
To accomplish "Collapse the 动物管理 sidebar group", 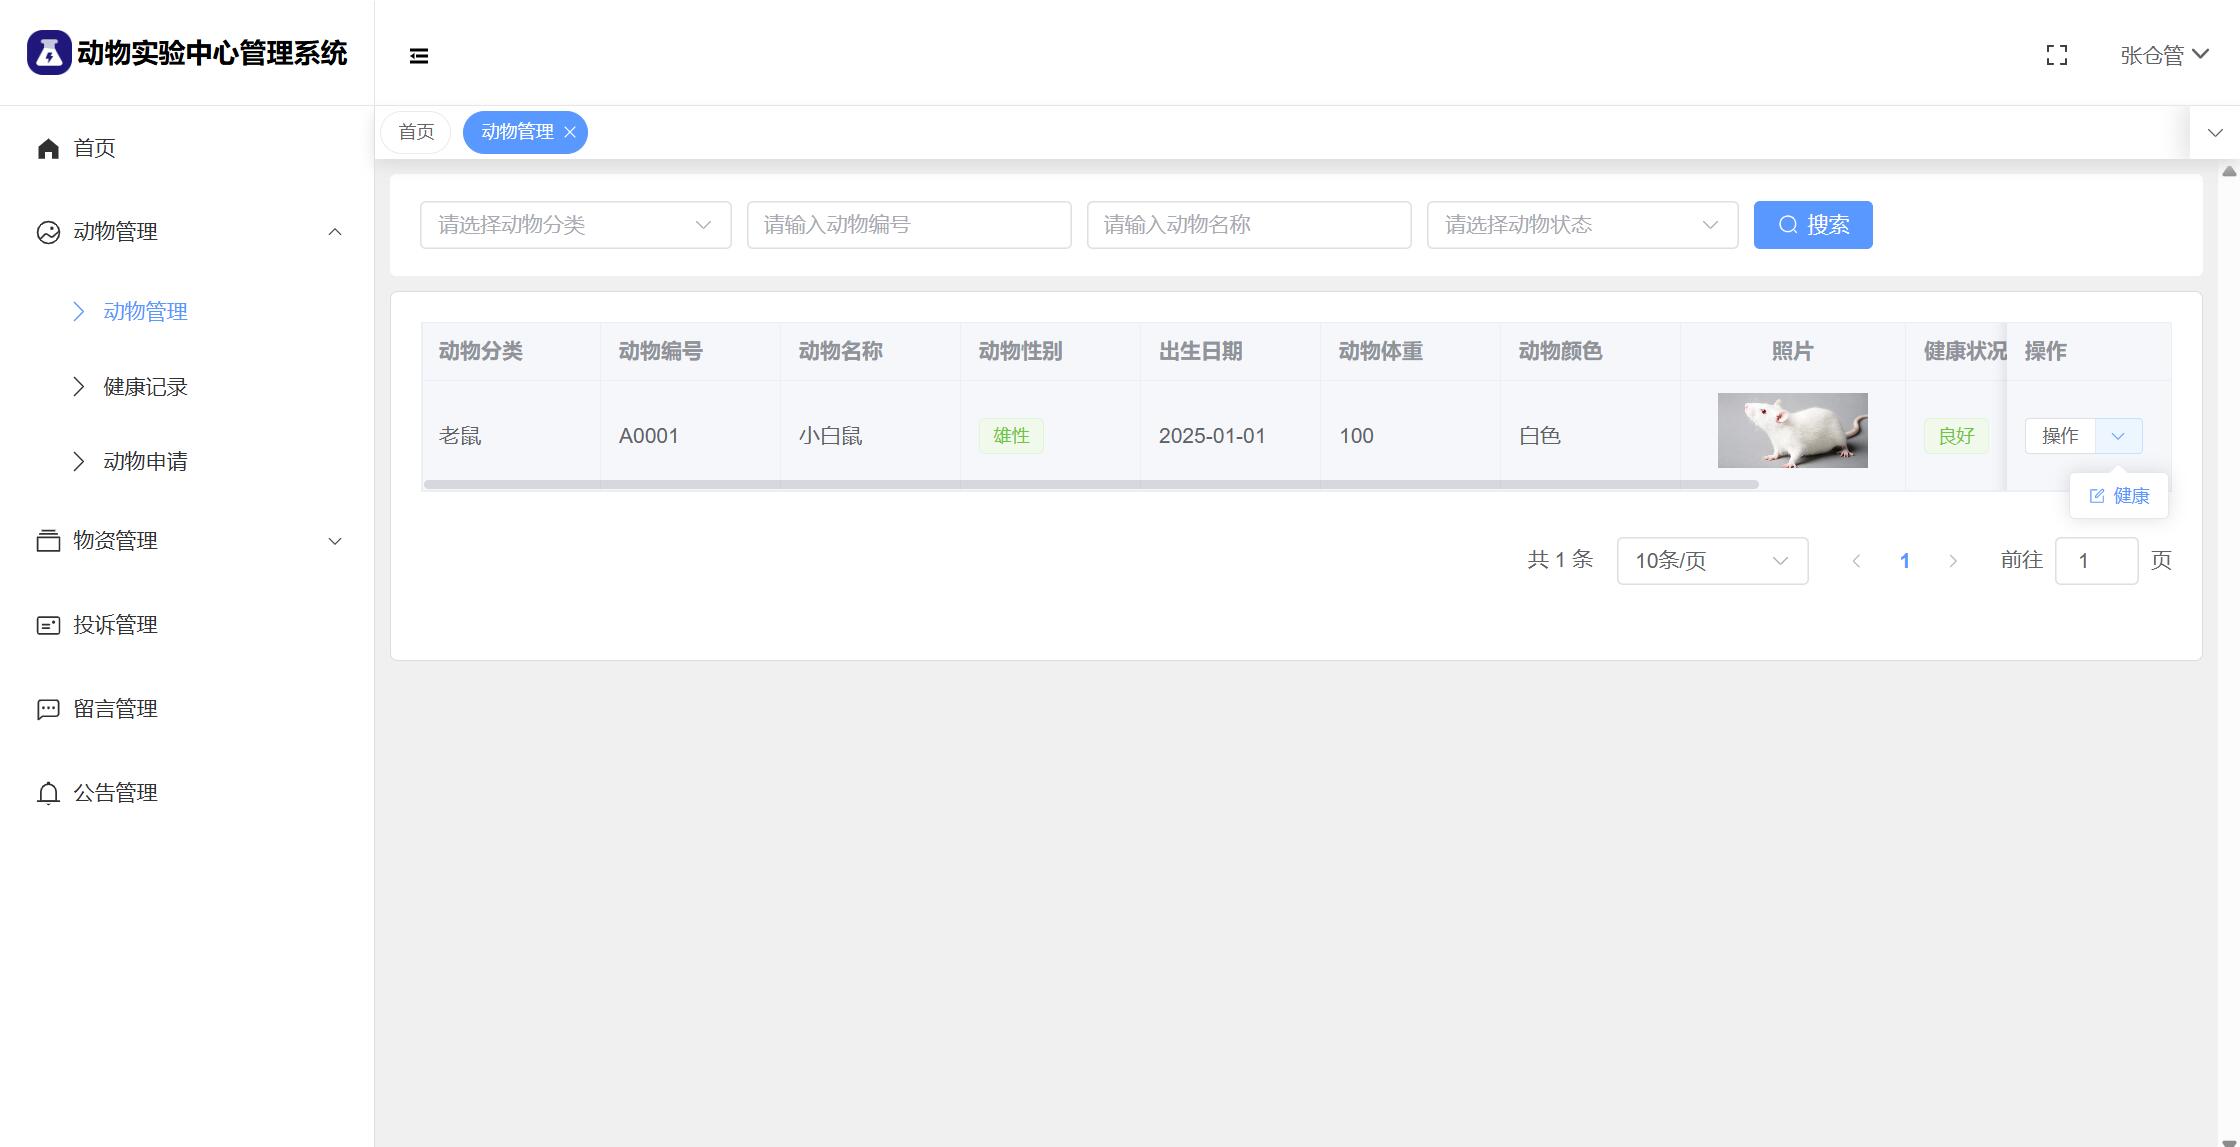I will pyautogui.click(x=335, y=232).
